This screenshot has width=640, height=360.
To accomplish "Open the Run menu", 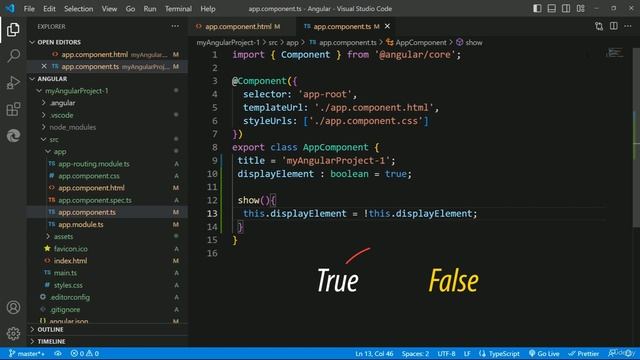I will [150, 9].
